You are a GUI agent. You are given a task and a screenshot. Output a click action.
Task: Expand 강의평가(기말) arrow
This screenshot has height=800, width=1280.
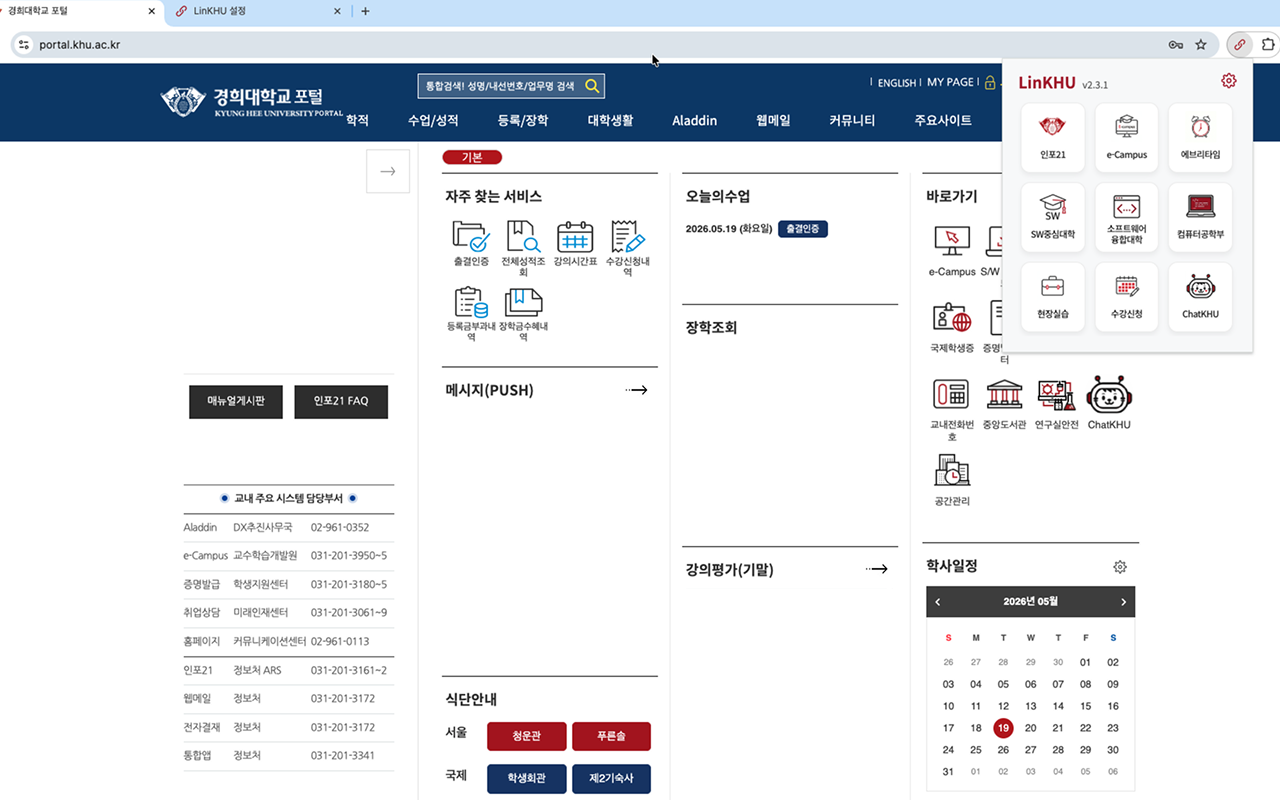pyautogui.click(x=877, y=569)
